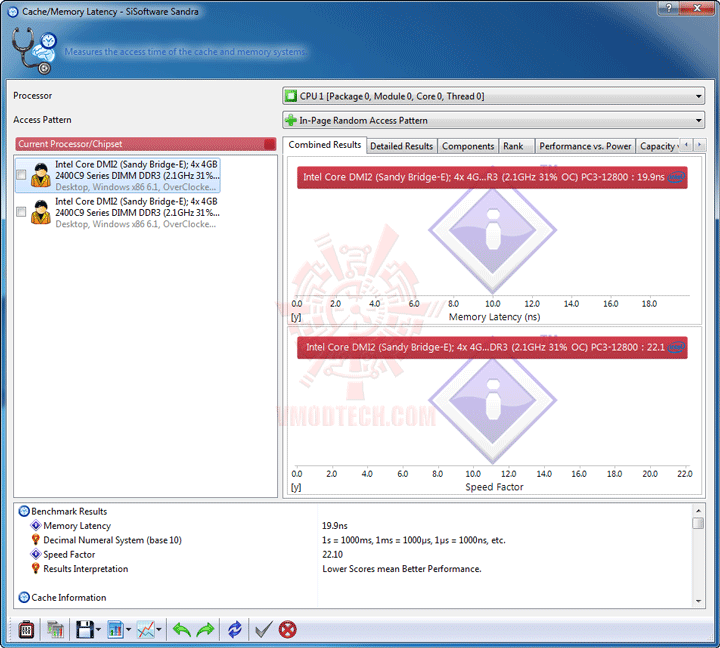The image size is (720, 648).
Task: Click the Benchmark Results section icon
Action: pyautogui.click(x=24, y=511)
